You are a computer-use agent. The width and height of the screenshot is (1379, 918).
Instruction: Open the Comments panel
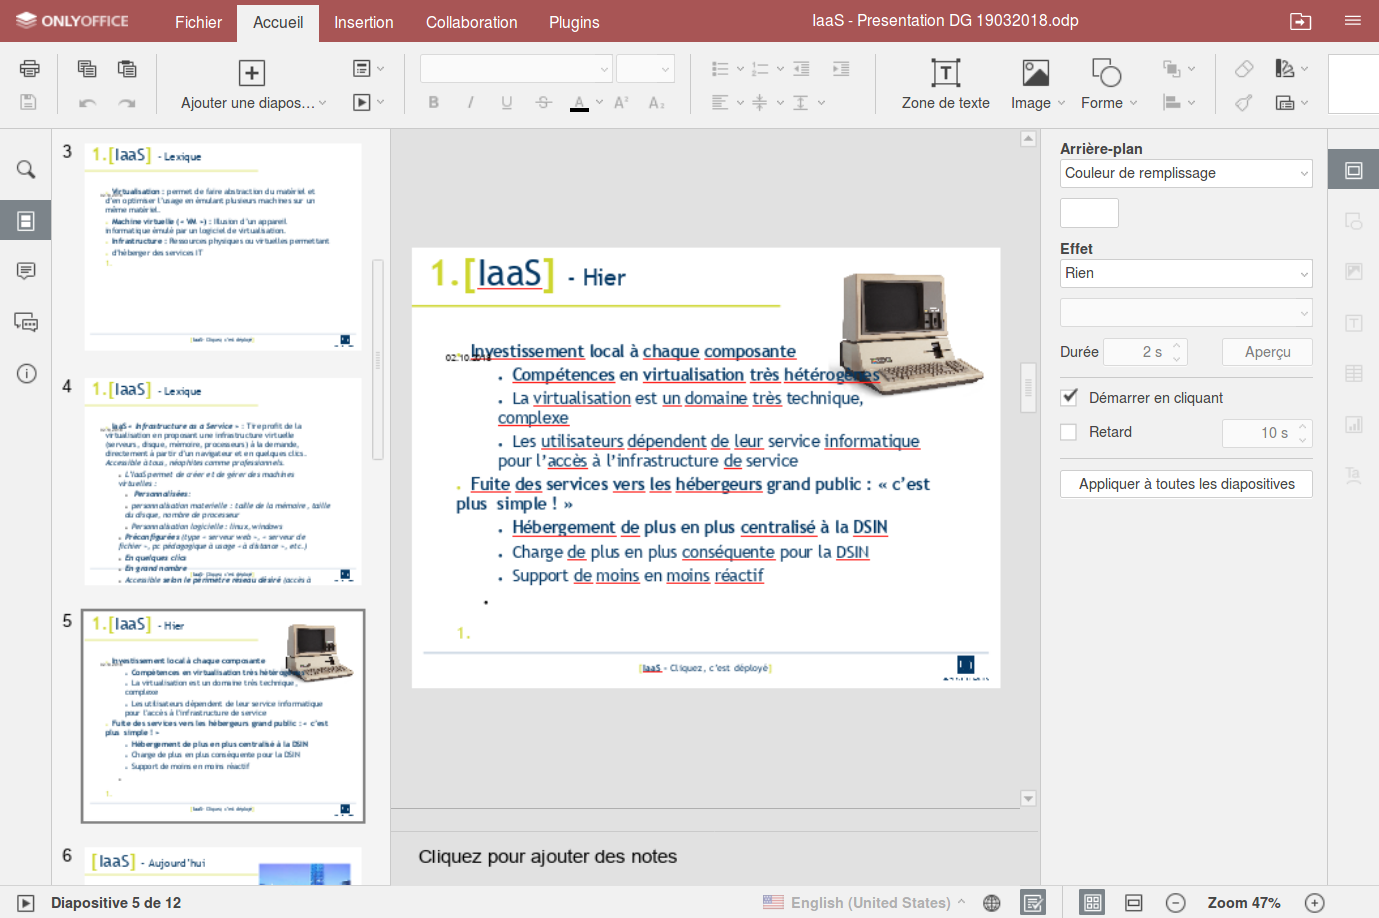pos(25,271)
